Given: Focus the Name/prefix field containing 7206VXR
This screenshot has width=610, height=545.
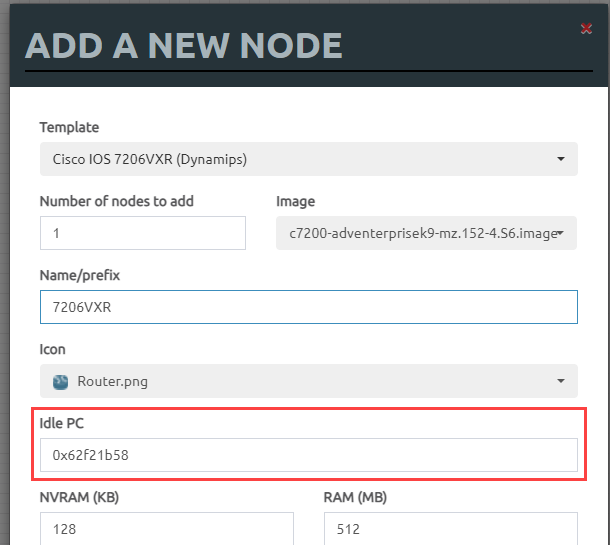Looking at the screenshot, I should pos(309,307).
